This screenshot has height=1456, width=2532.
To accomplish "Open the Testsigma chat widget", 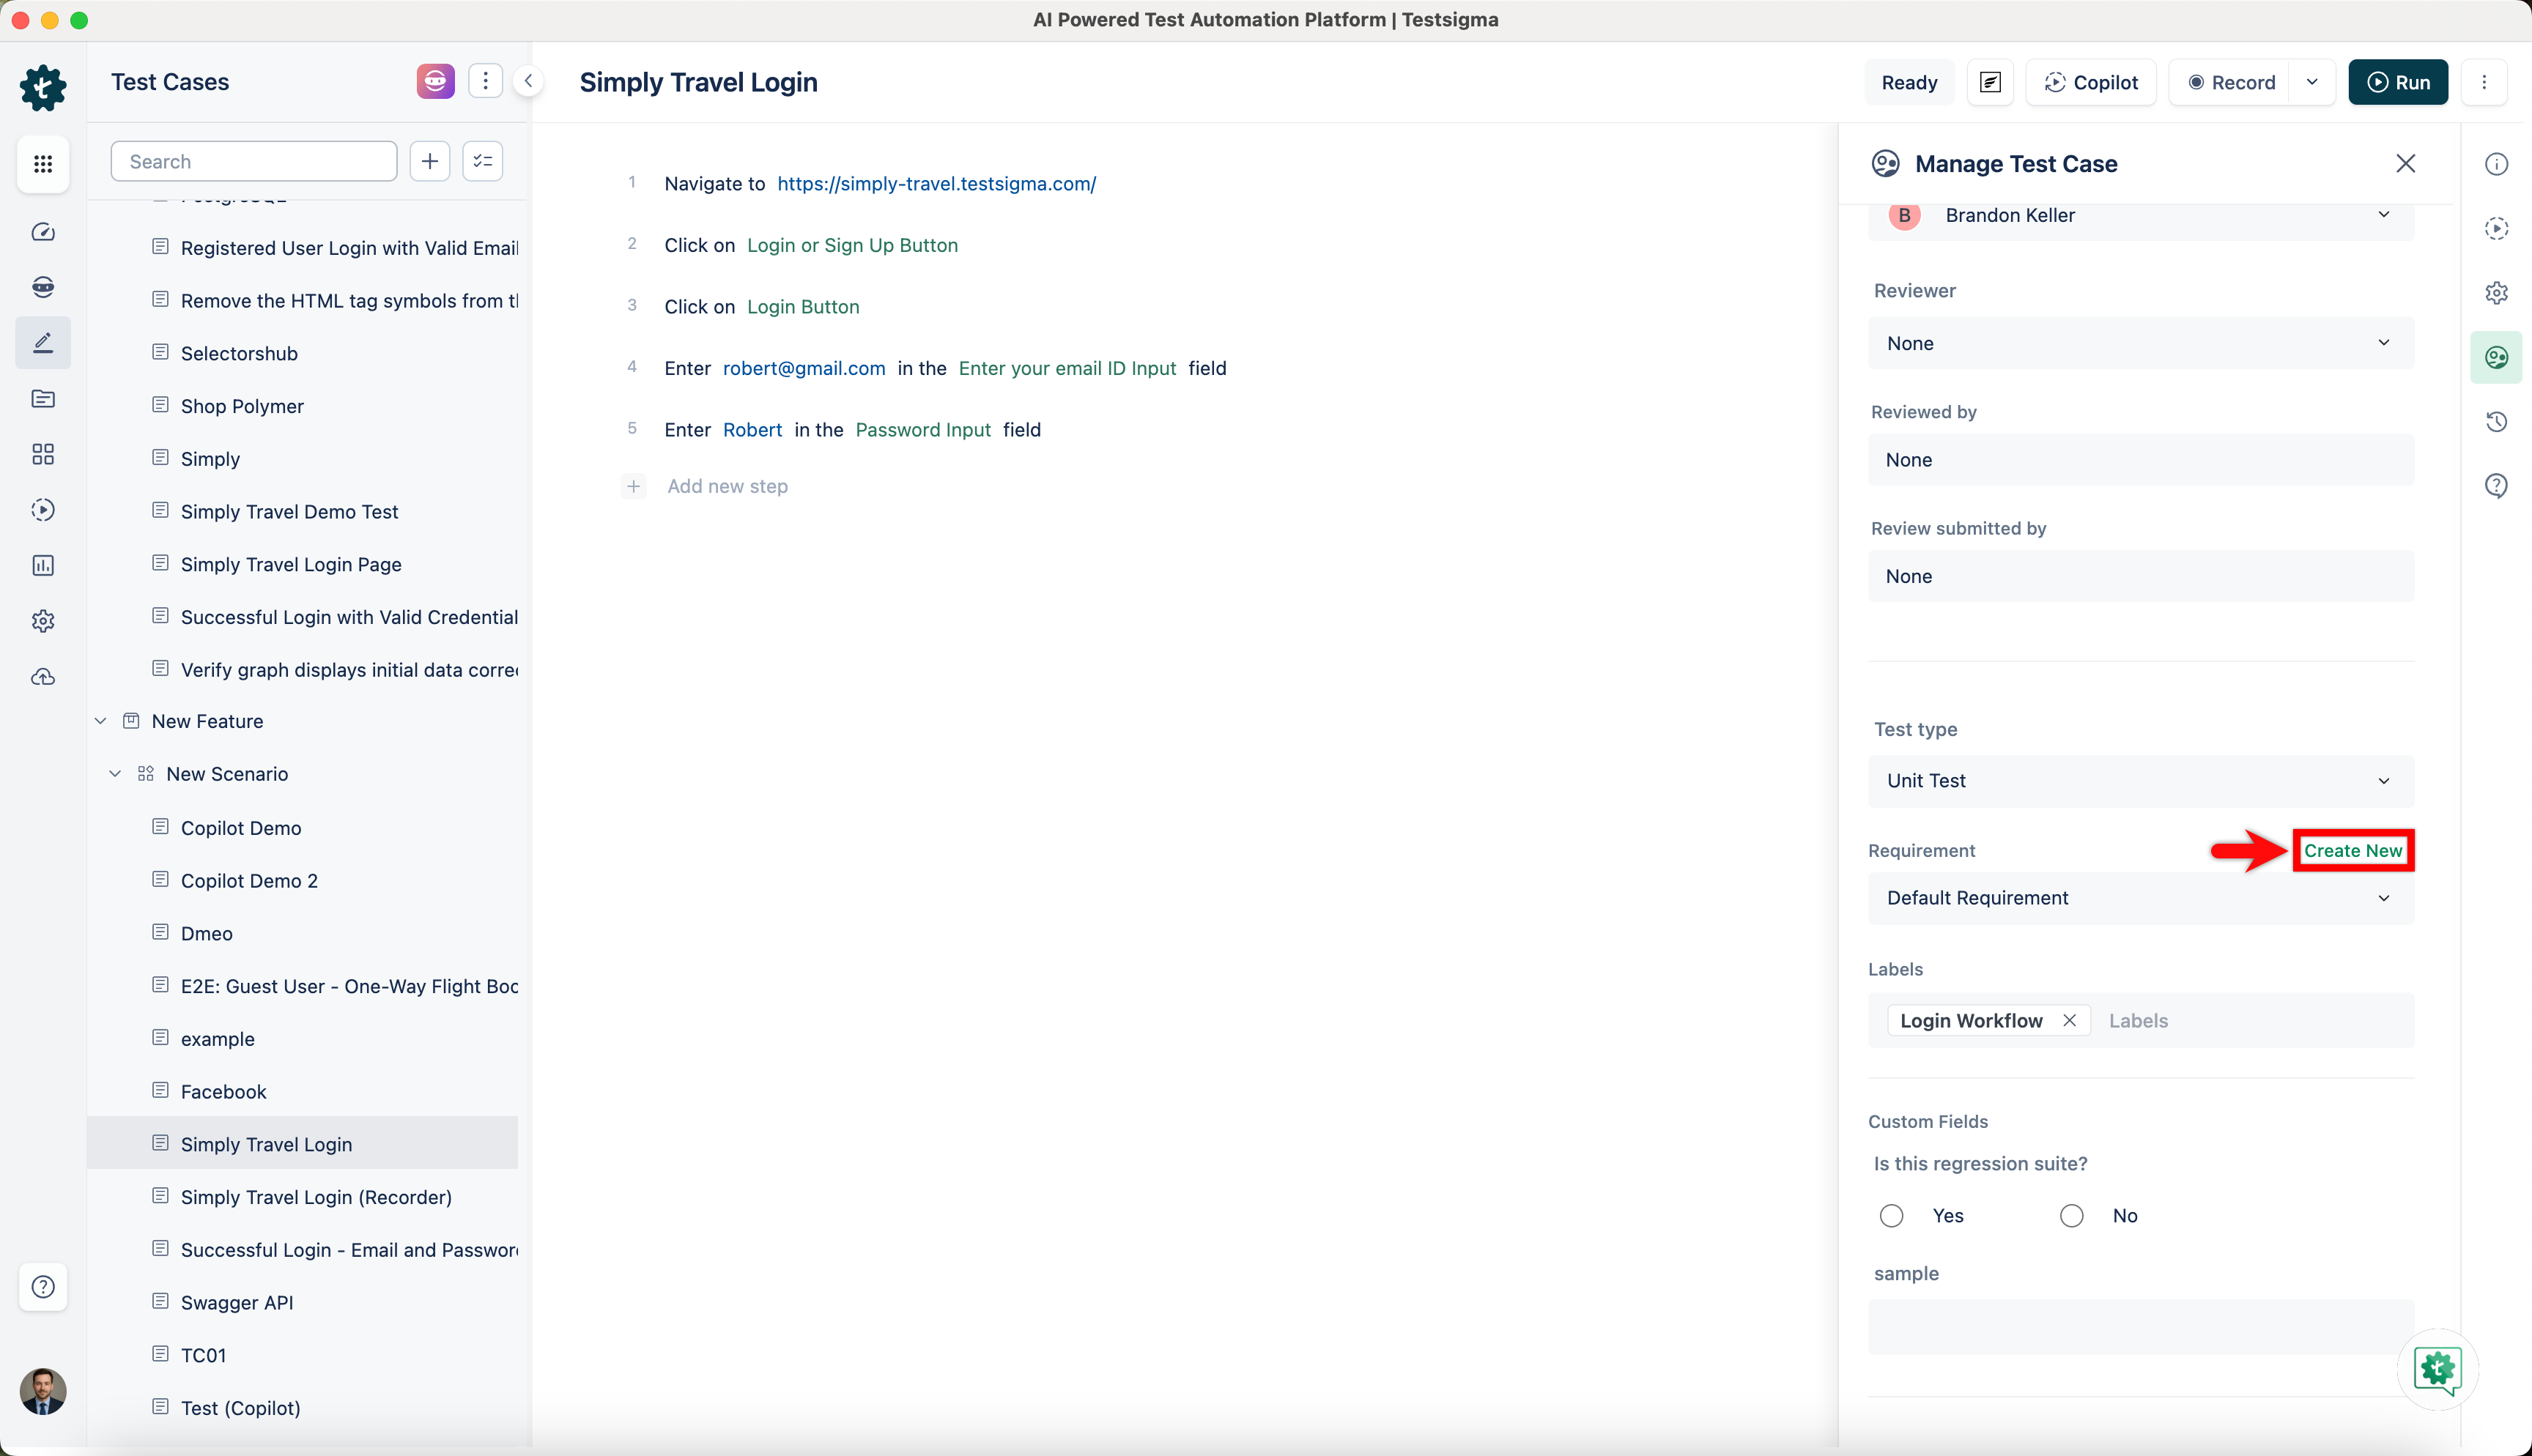I will tap(2437, 1369).
